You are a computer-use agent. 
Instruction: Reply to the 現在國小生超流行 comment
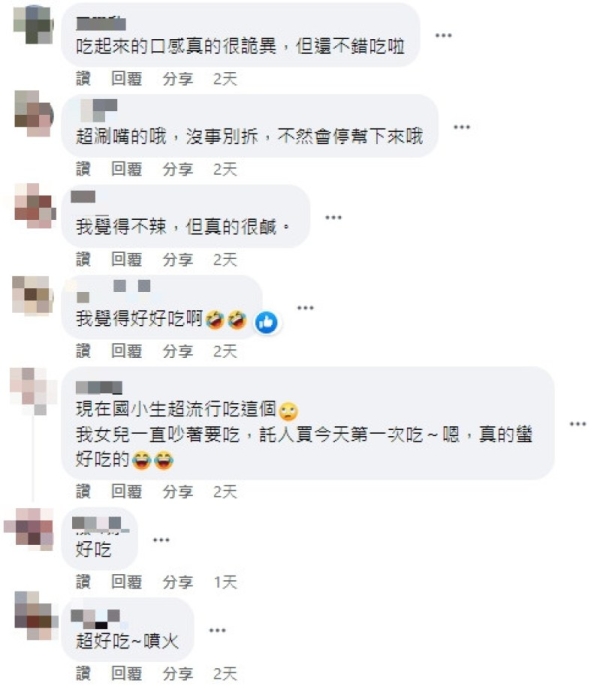point(127,491)
